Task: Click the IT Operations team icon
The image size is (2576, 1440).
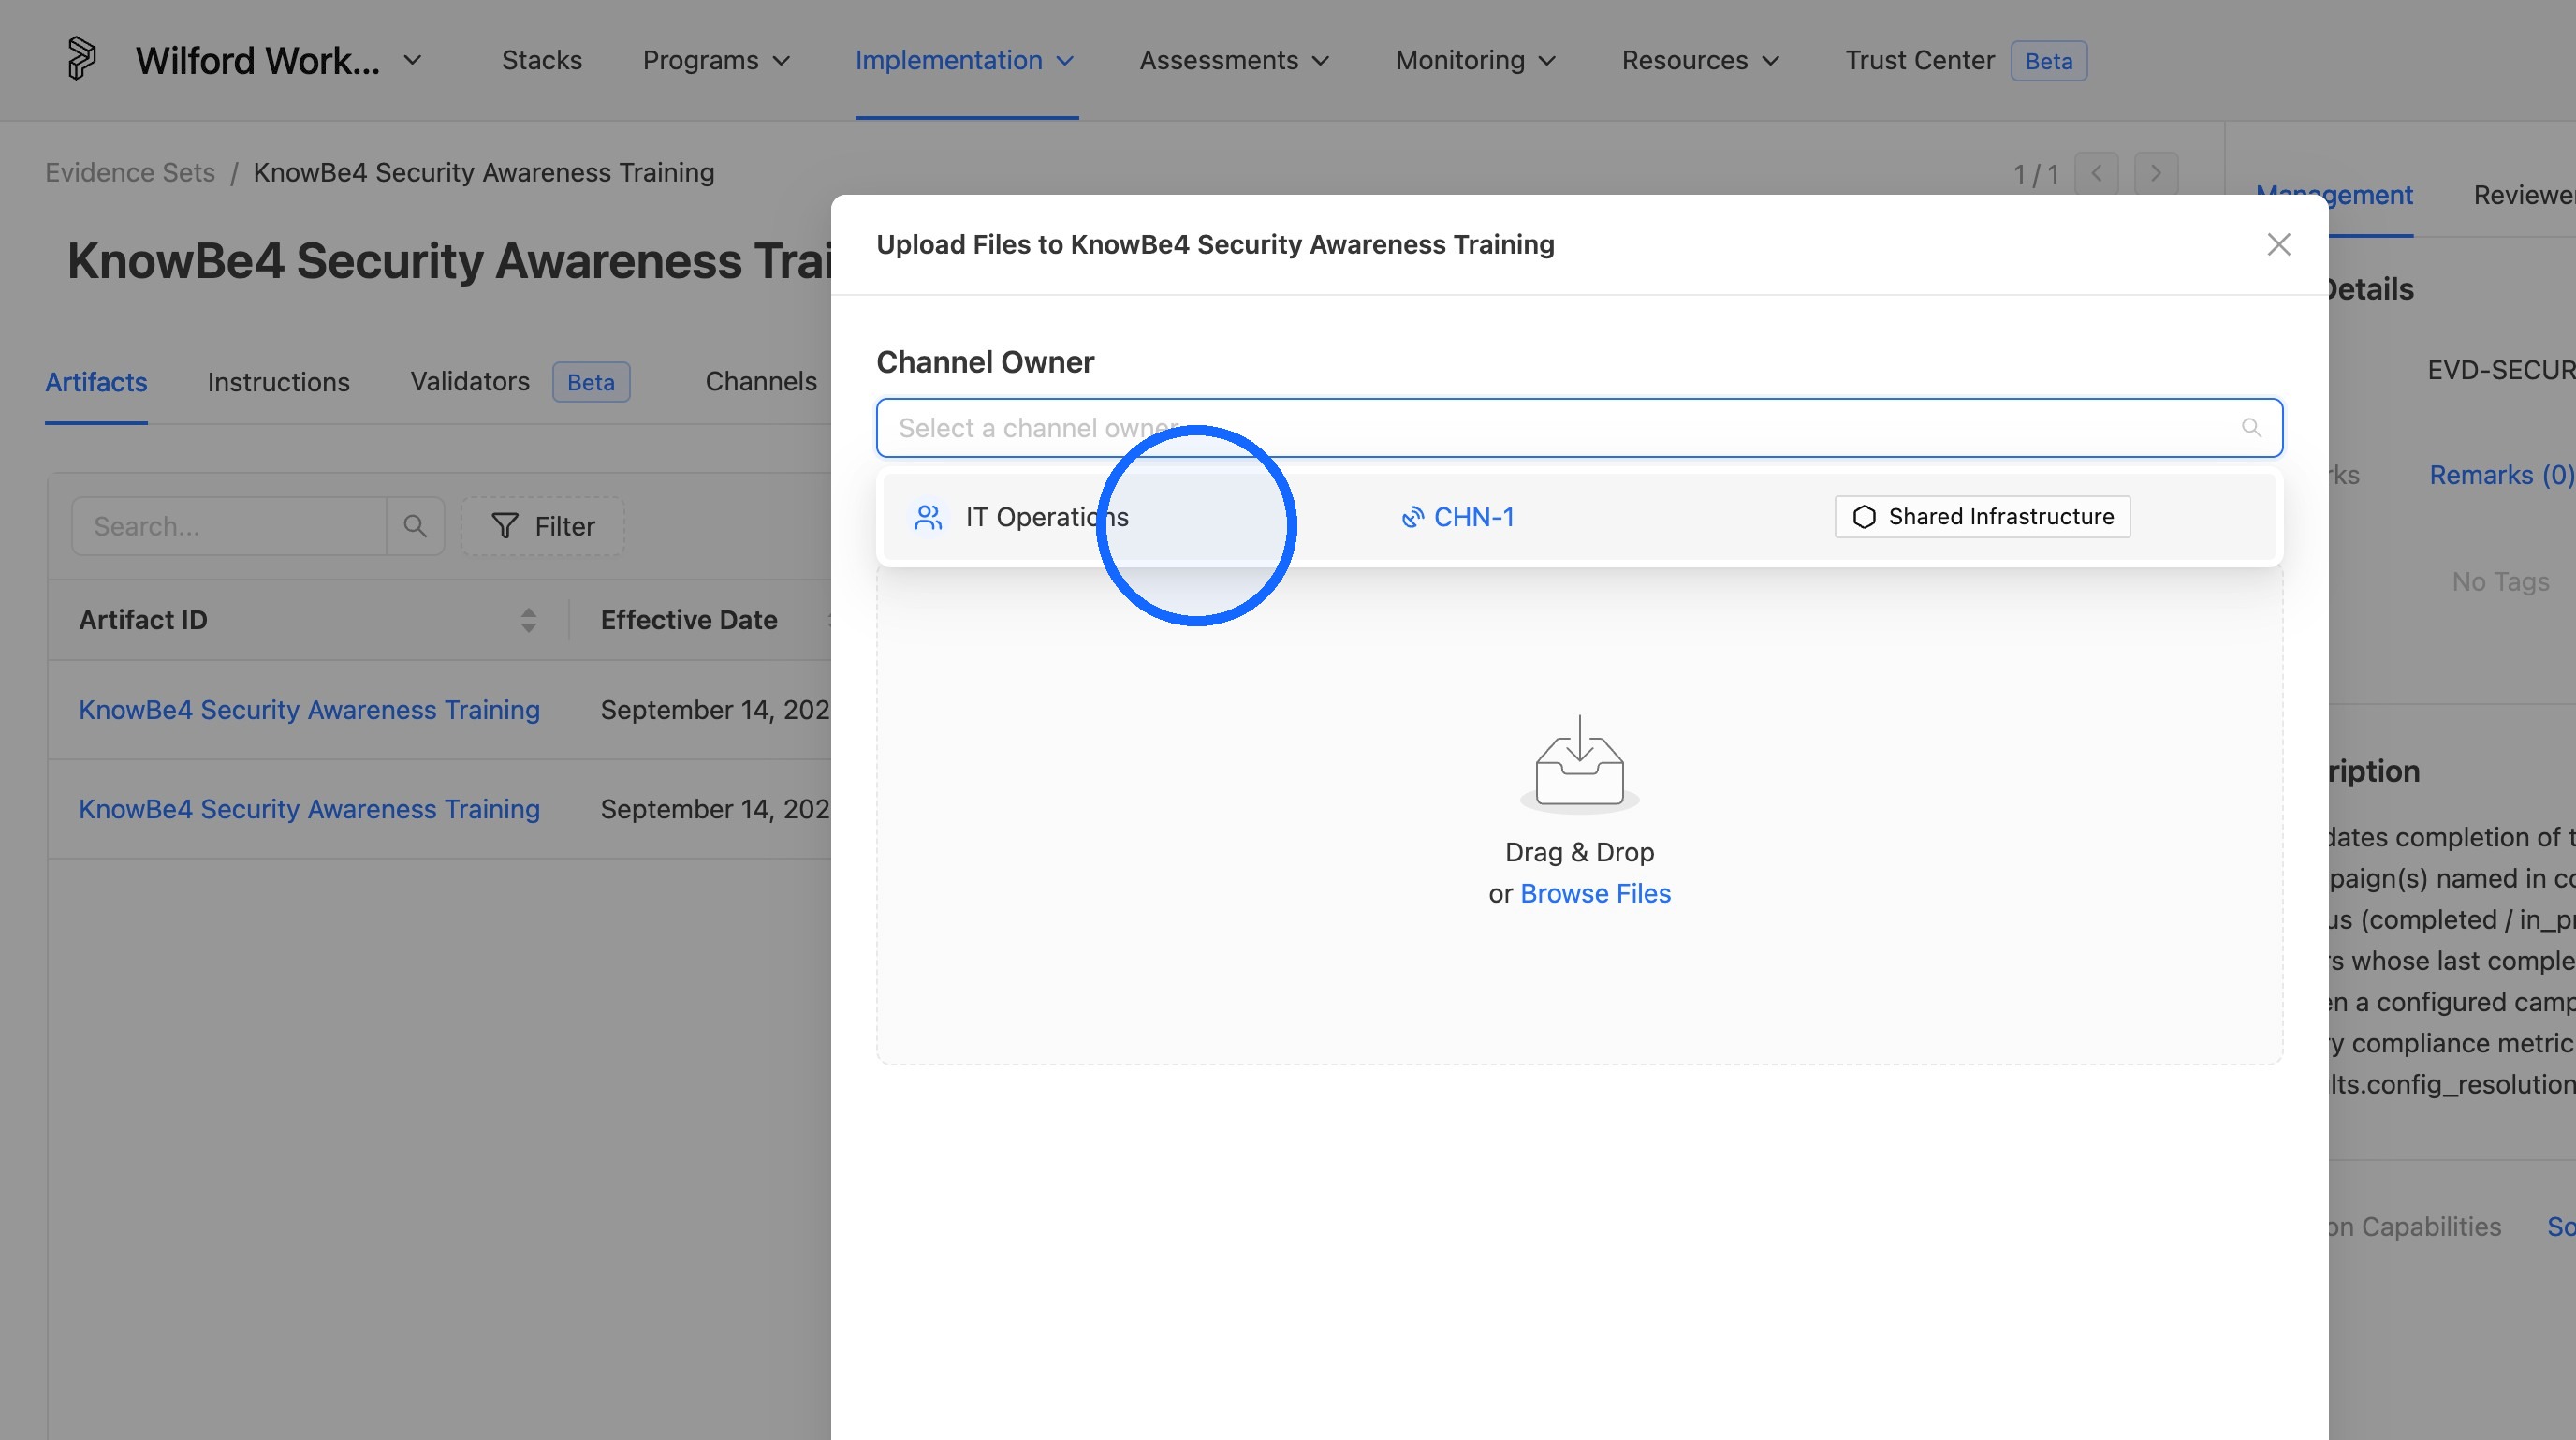Action: point(928,517)
